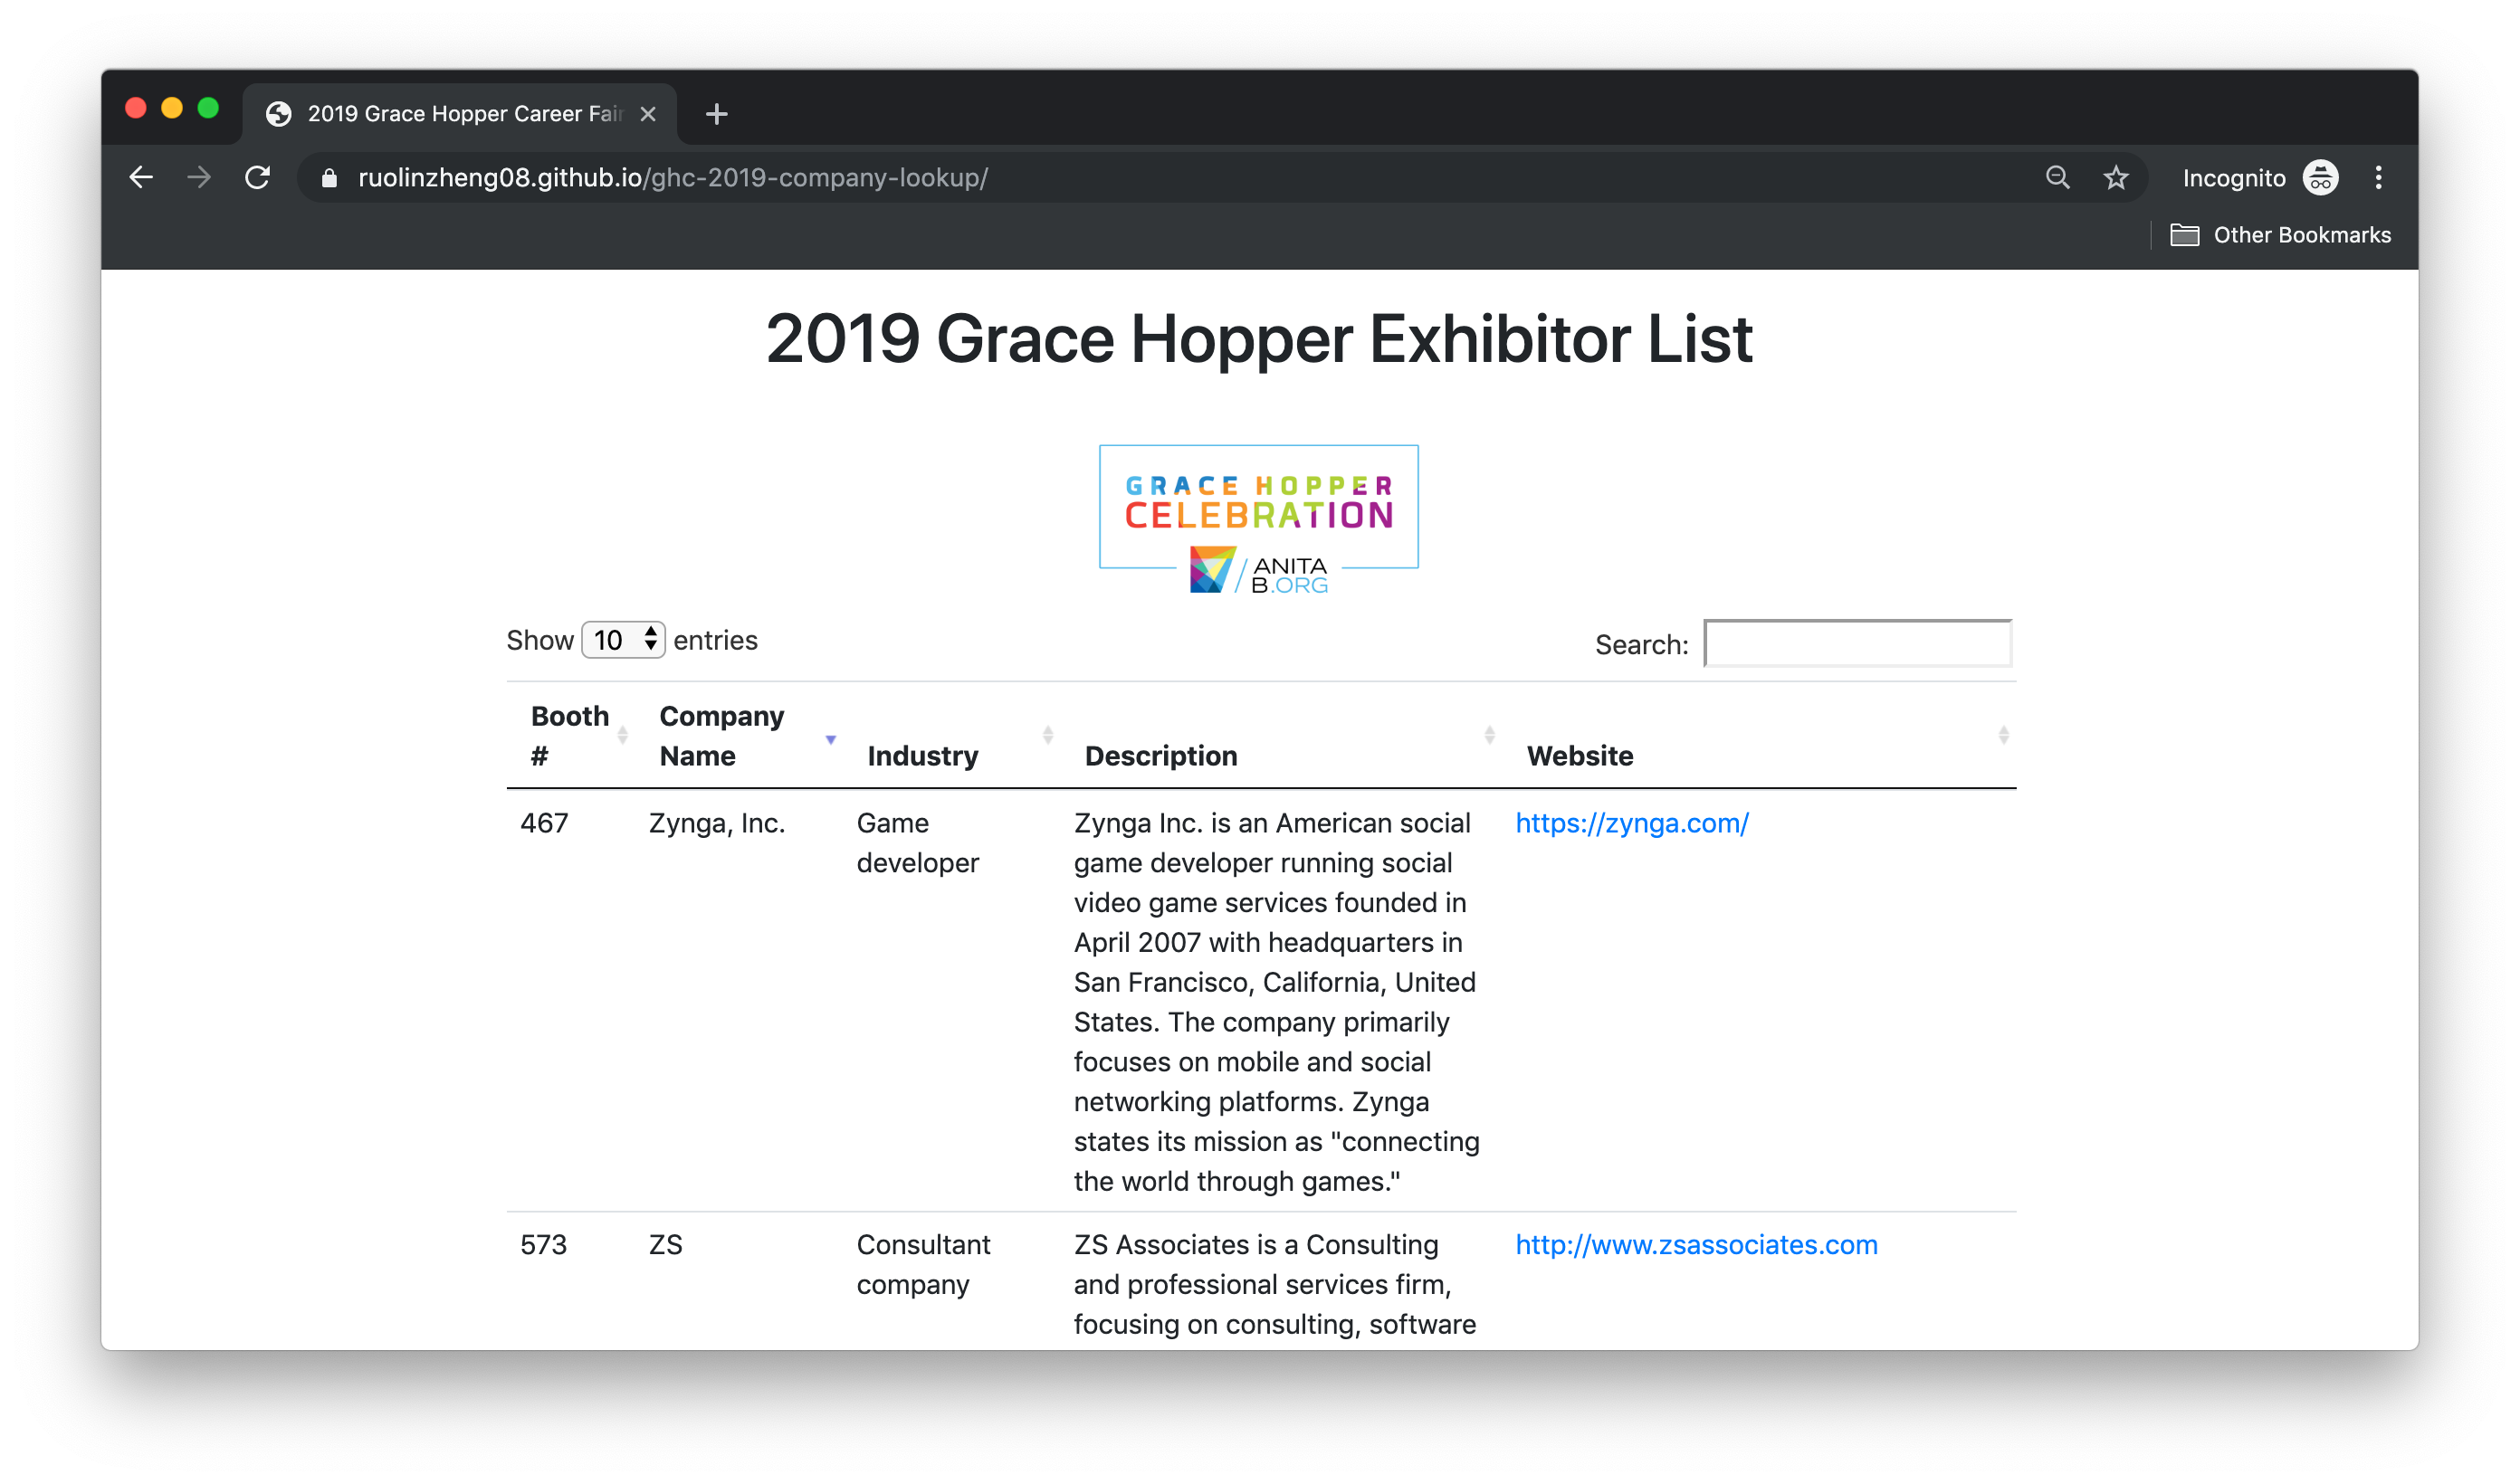
Task: Open Chrome's three-dot menu
Action: pyautogui.click(x=2379, y=177)
